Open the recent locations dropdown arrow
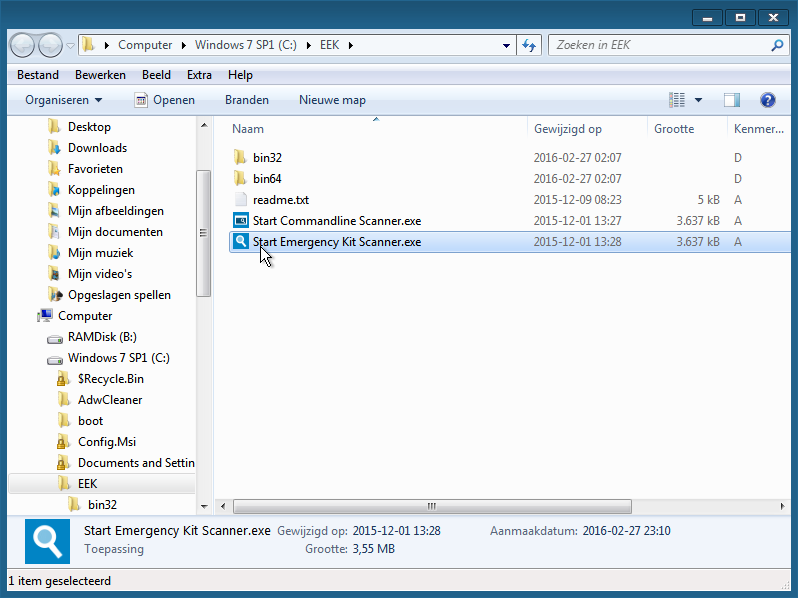 71,45
